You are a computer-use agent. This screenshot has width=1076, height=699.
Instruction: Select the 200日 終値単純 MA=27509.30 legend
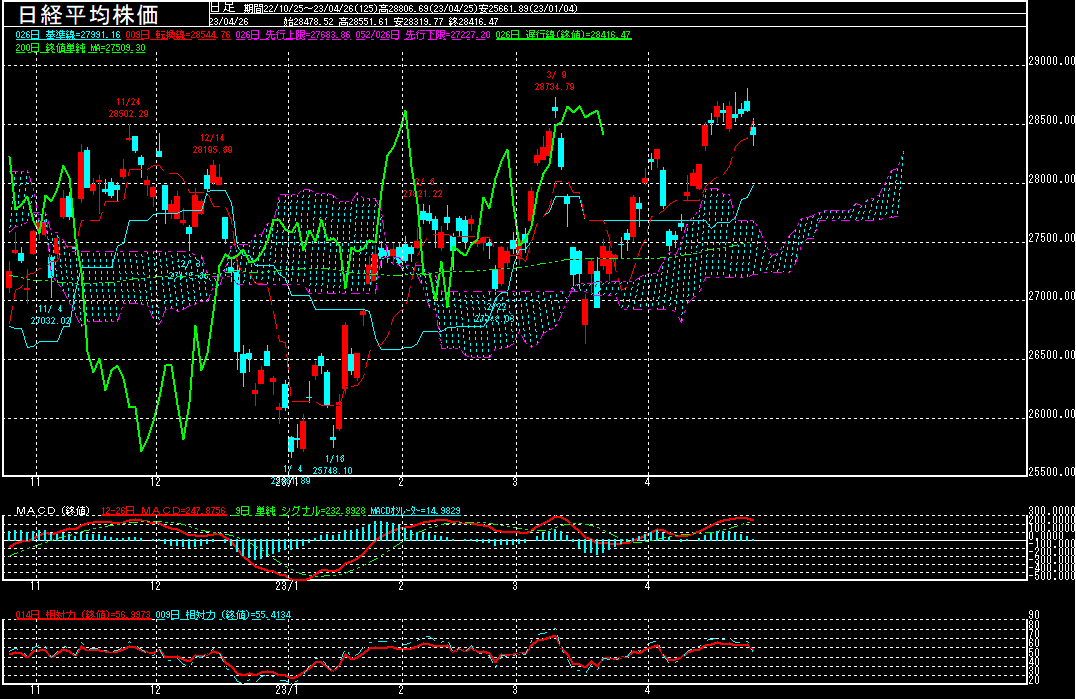pos(80,48)
